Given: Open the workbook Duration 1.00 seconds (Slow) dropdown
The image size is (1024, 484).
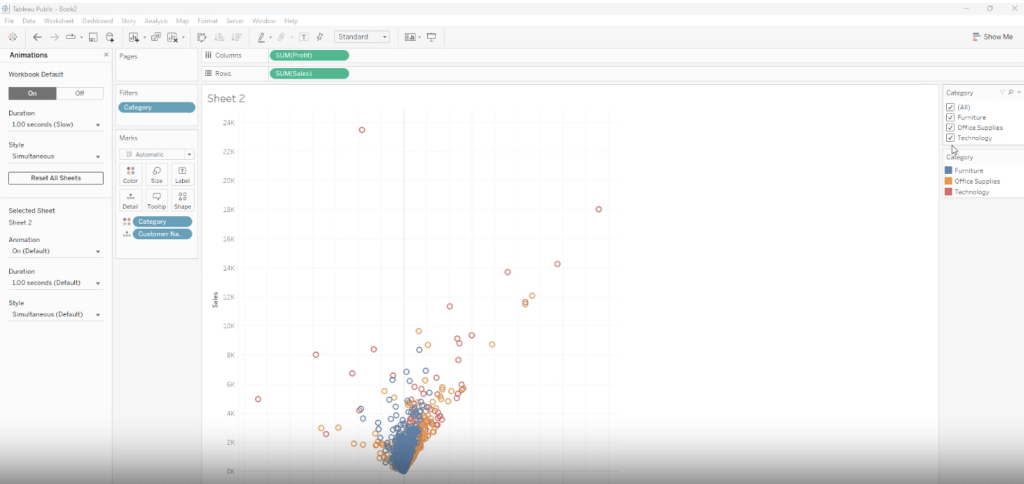Looking at the screenshot, I should point(56,125).
